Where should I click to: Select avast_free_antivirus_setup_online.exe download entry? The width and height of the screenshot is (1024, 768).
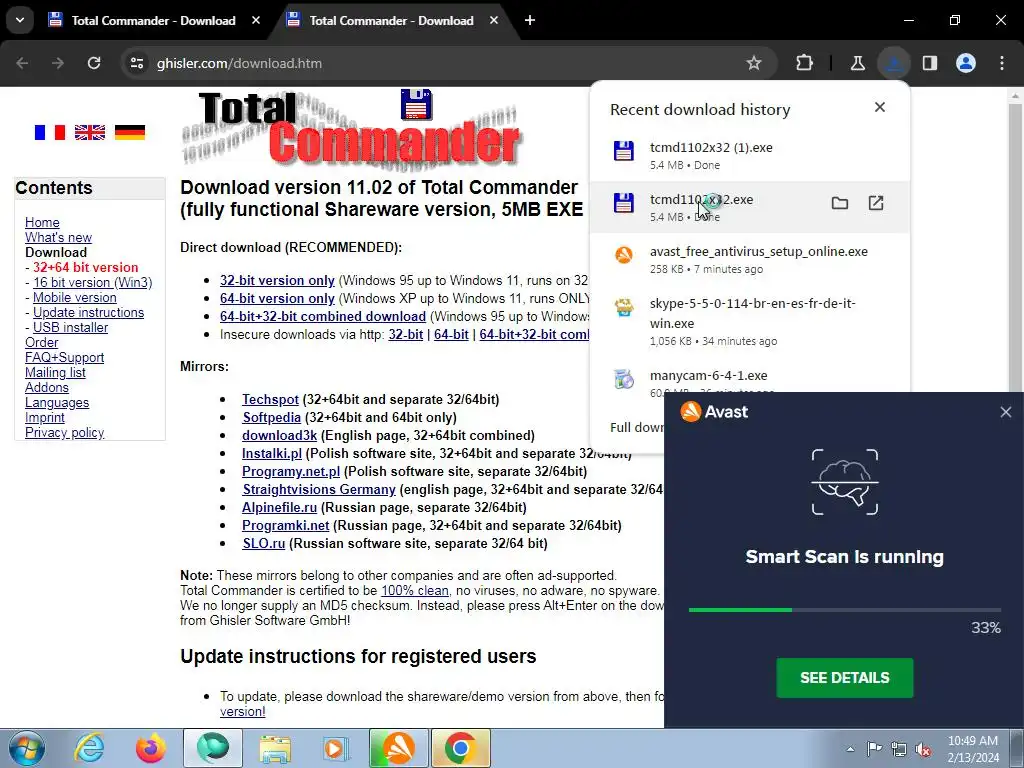coord(749,259)
